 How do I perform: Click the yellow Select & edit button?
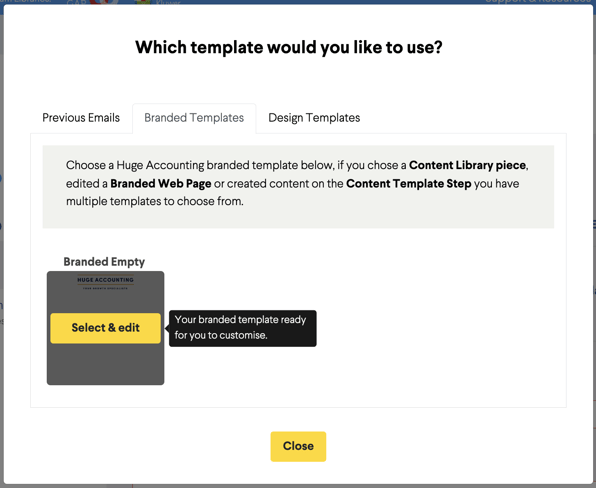click(x=105, y=328)
